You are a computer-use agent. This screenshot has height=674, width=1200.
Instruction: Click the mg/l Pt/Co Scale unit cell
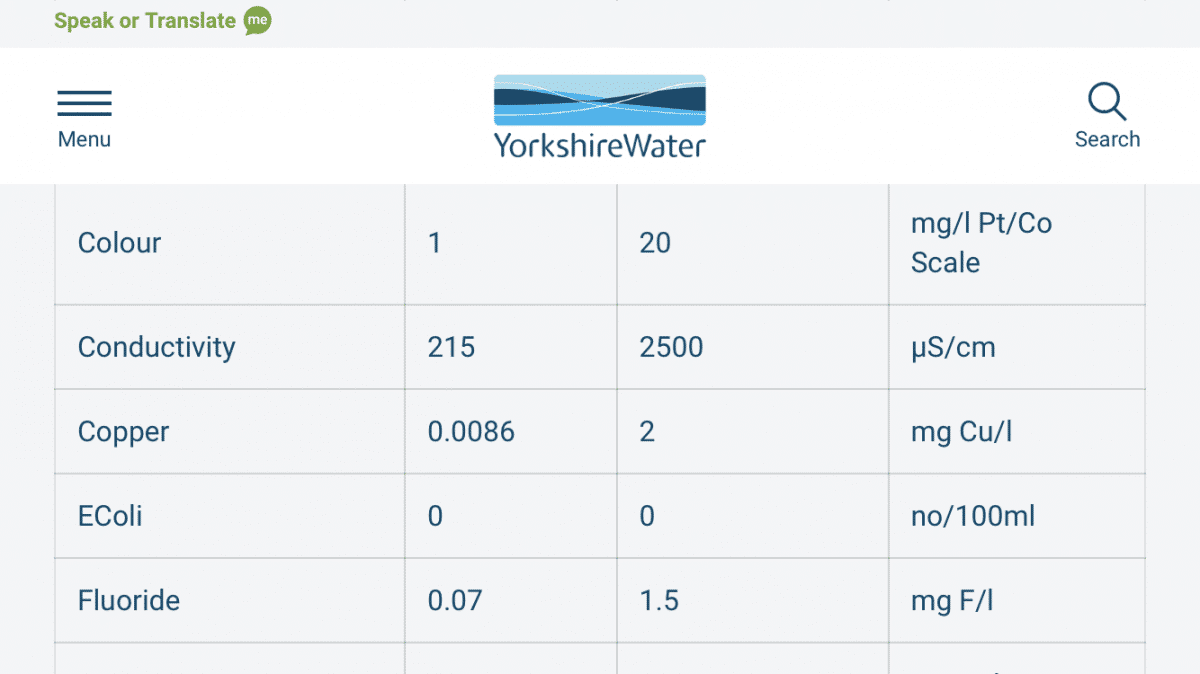(980, 243)
